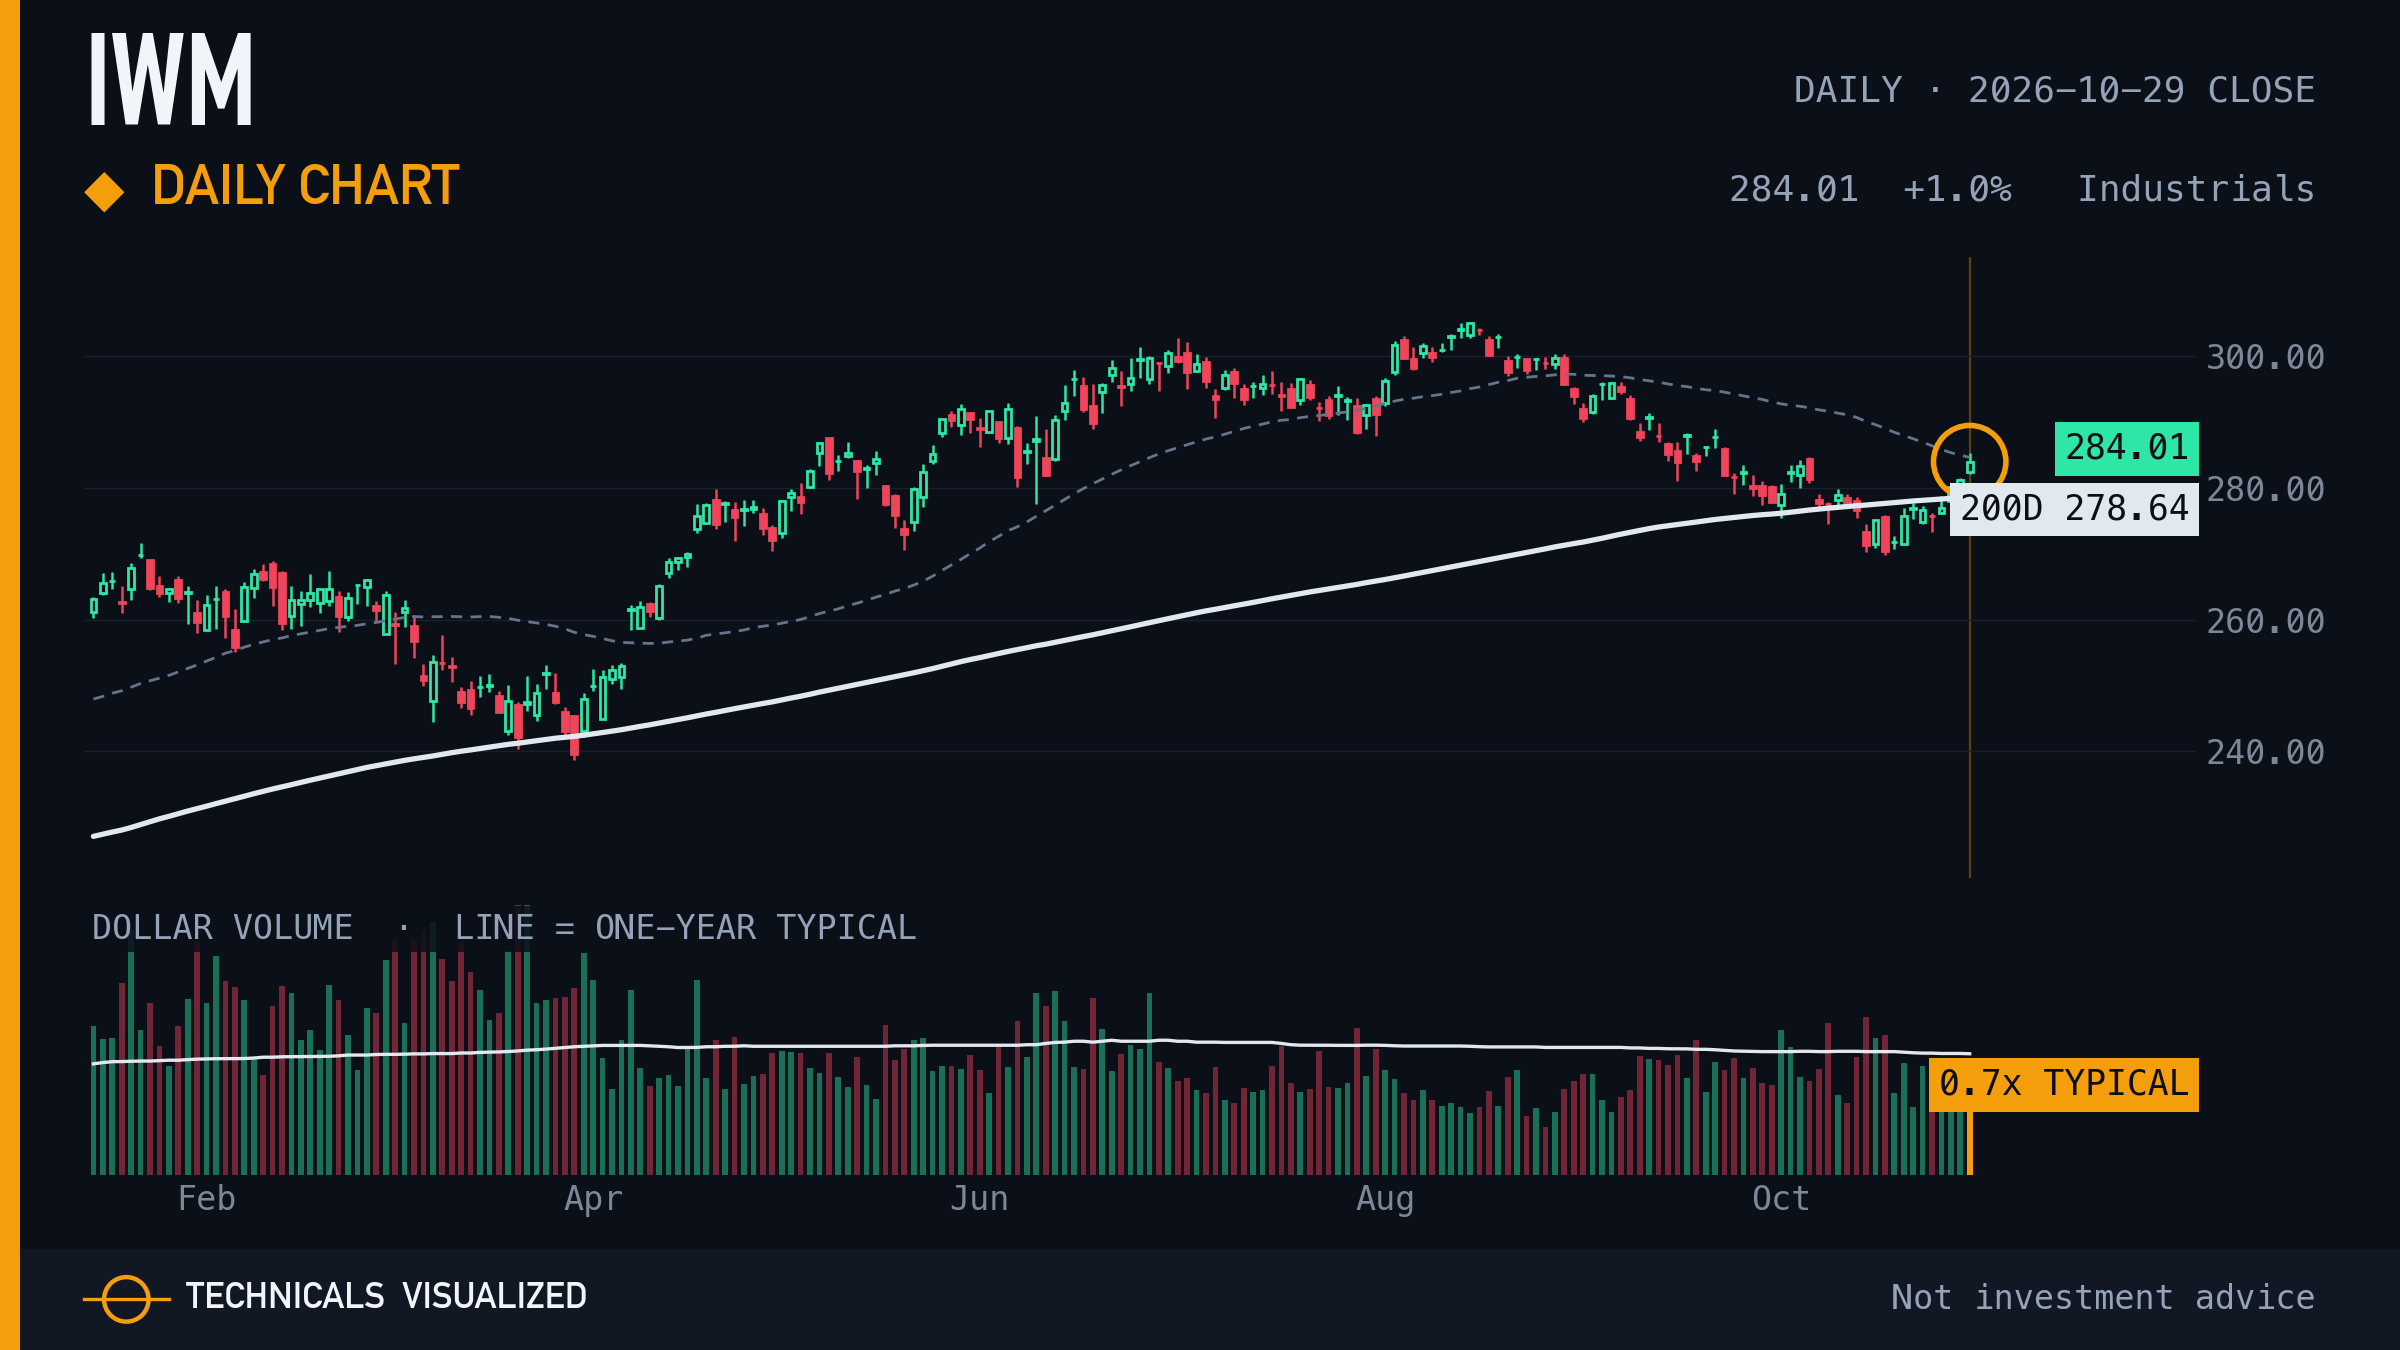Click the 2026-10-29 CLOSE date label
The height and width of the screenshot is (1350, 2400).
pos(2141,90)
